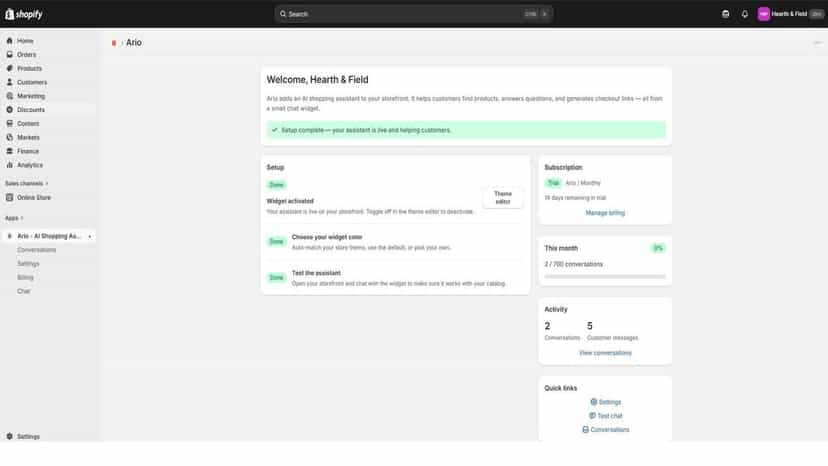Click the search magnifier icon
828x466 pixels.
click(283, 14)
